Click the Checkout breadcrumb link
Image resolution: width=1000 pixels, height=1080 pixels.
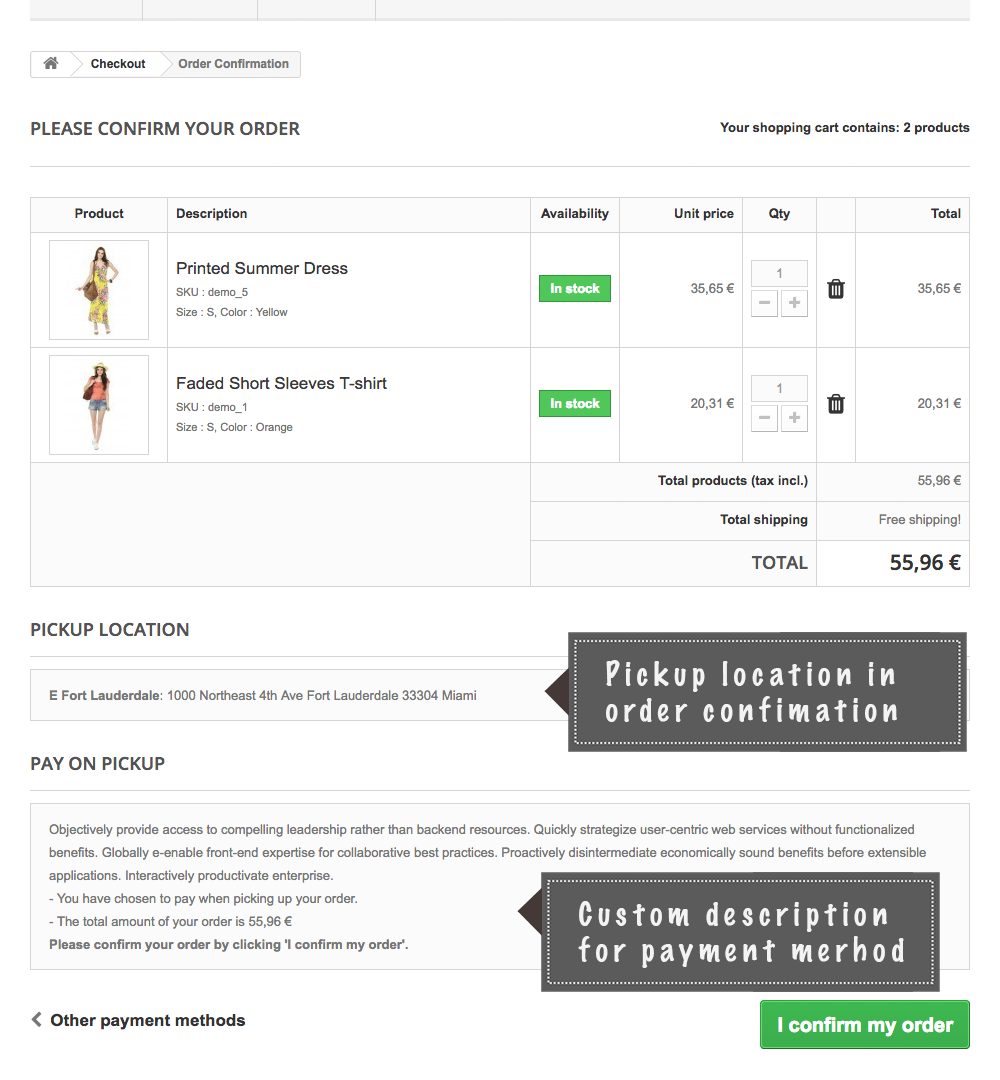pyautogui.click(x=118, y=64)
